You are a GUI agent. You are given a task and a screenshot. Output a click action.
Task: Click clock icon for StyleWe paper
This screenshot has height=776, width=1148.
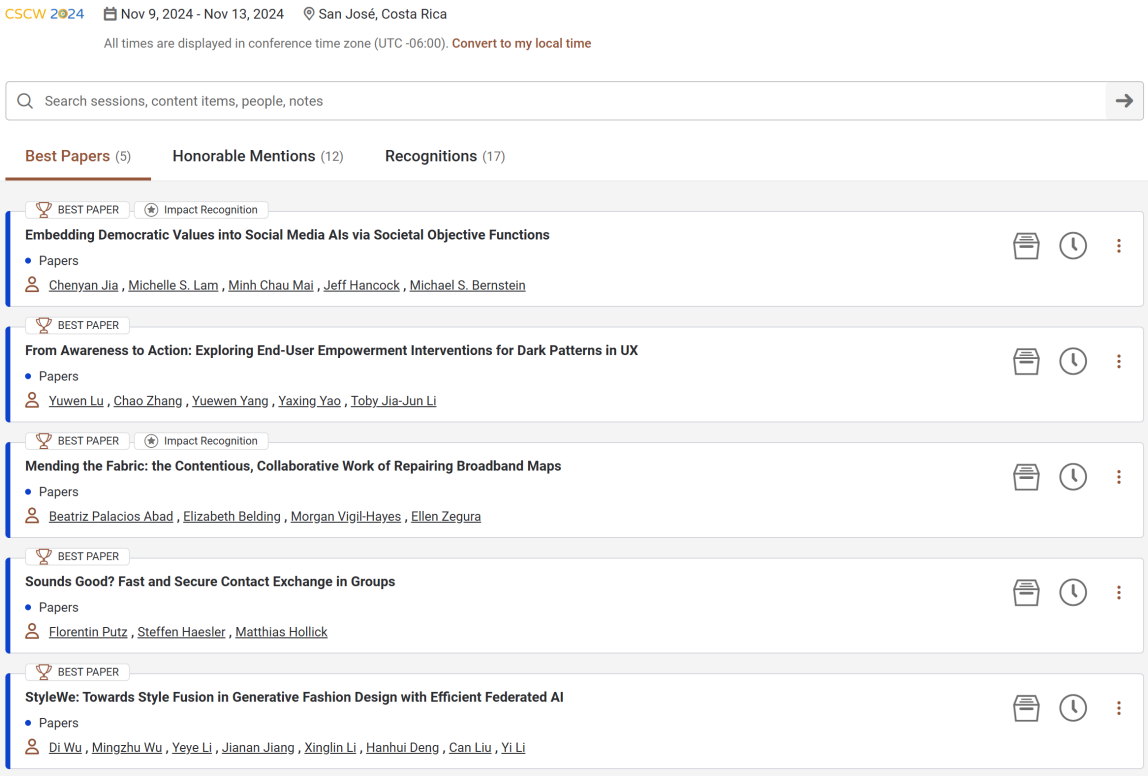(1073, 709)
